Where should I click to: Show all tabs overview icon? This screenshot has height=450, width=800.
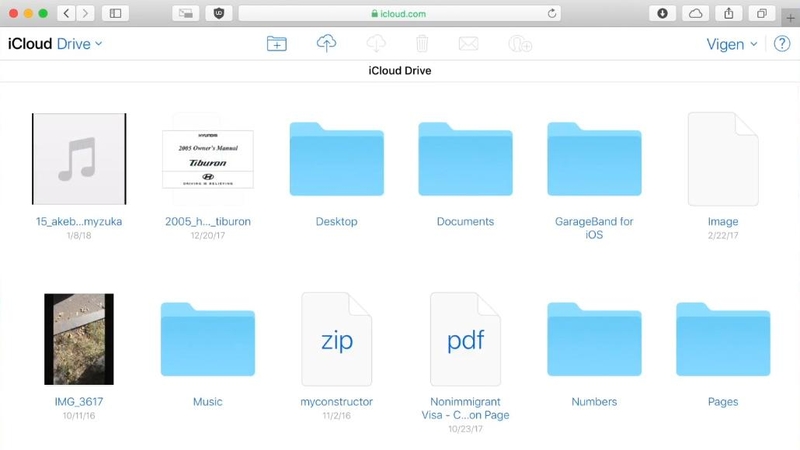pyautogui.click(x=762, y=13)
